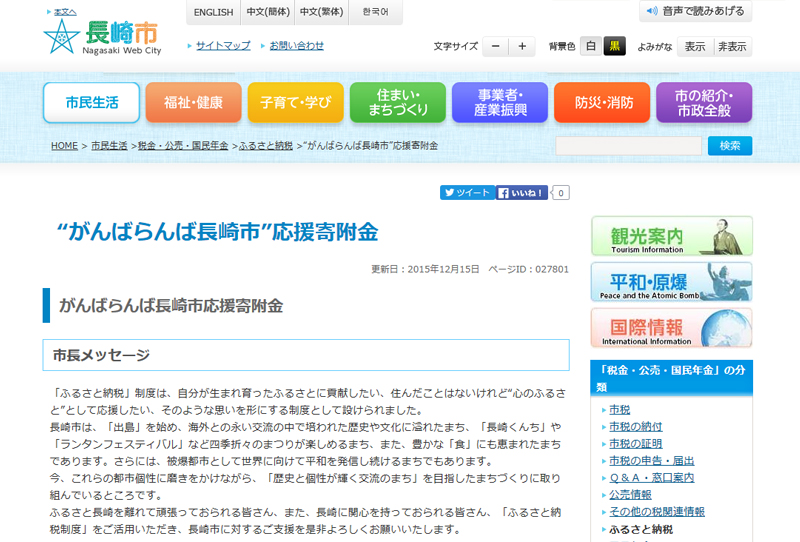Click the audio read-aloud speaker button
The image size is (800, 542).
coord(695,12)
